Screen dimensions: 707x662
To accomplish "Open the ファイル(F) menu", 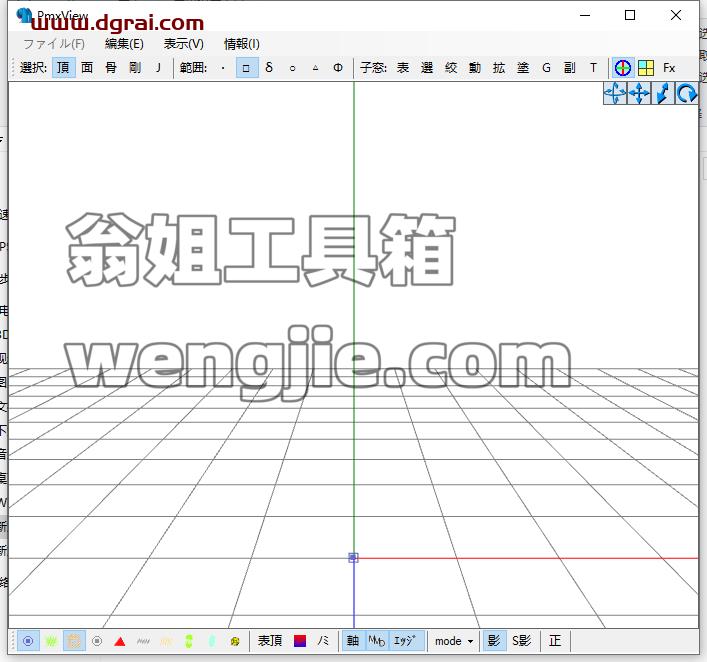I will tap(54, 44).
